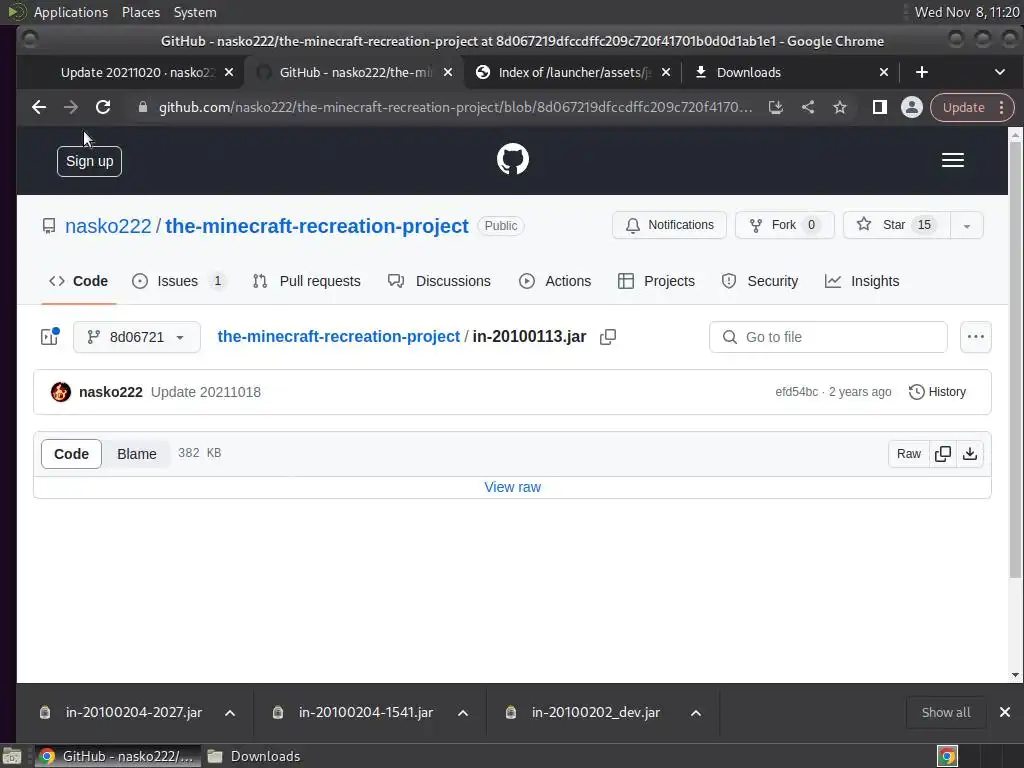Click the breadcrumb the-minecraft-recreation-project link
The image size is (1024, 768).
338,336
